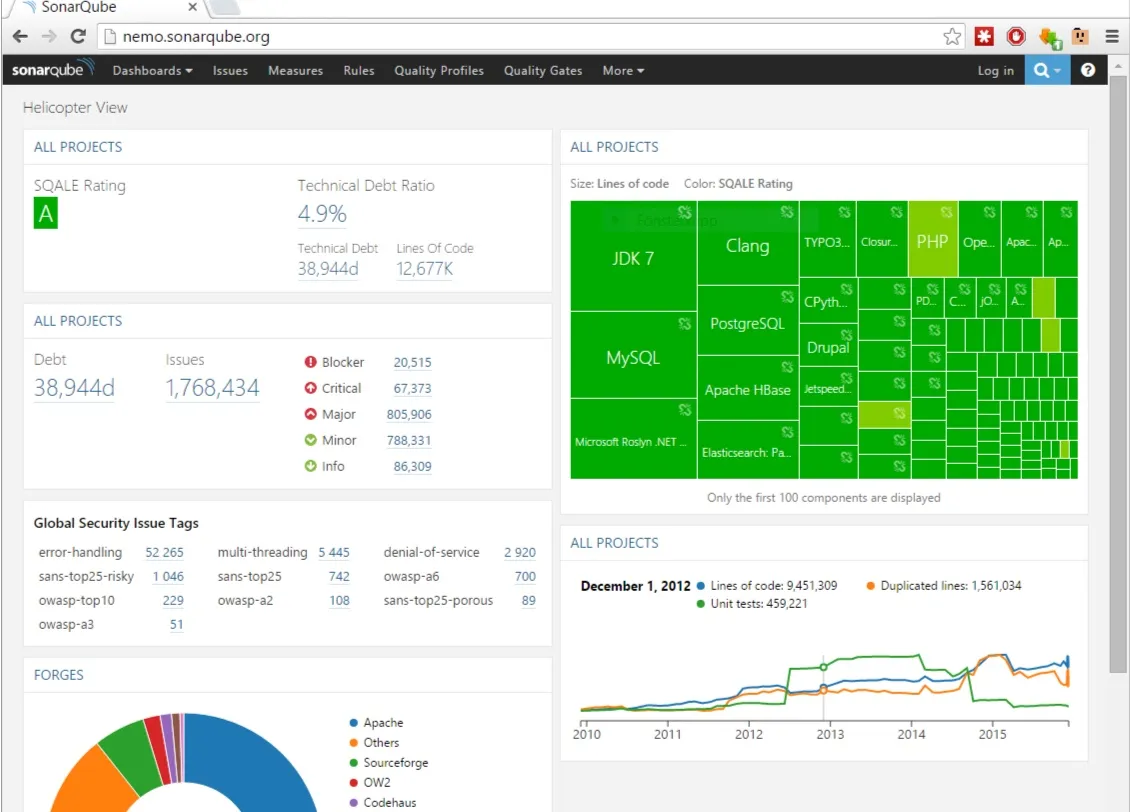Expand the Dashboards dropdown menu
Screen dimensions: 1130x812
pyautogui.click(x=152, y=70)
